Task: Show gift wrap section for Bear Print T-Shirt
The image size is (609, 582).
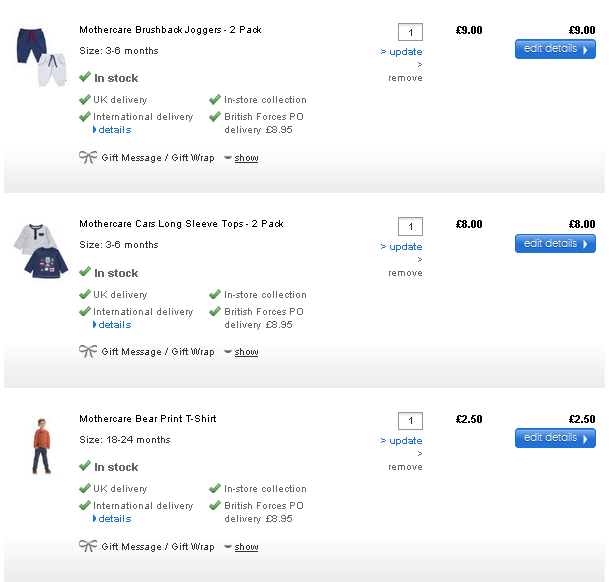Action: click(x=246, y=547)
